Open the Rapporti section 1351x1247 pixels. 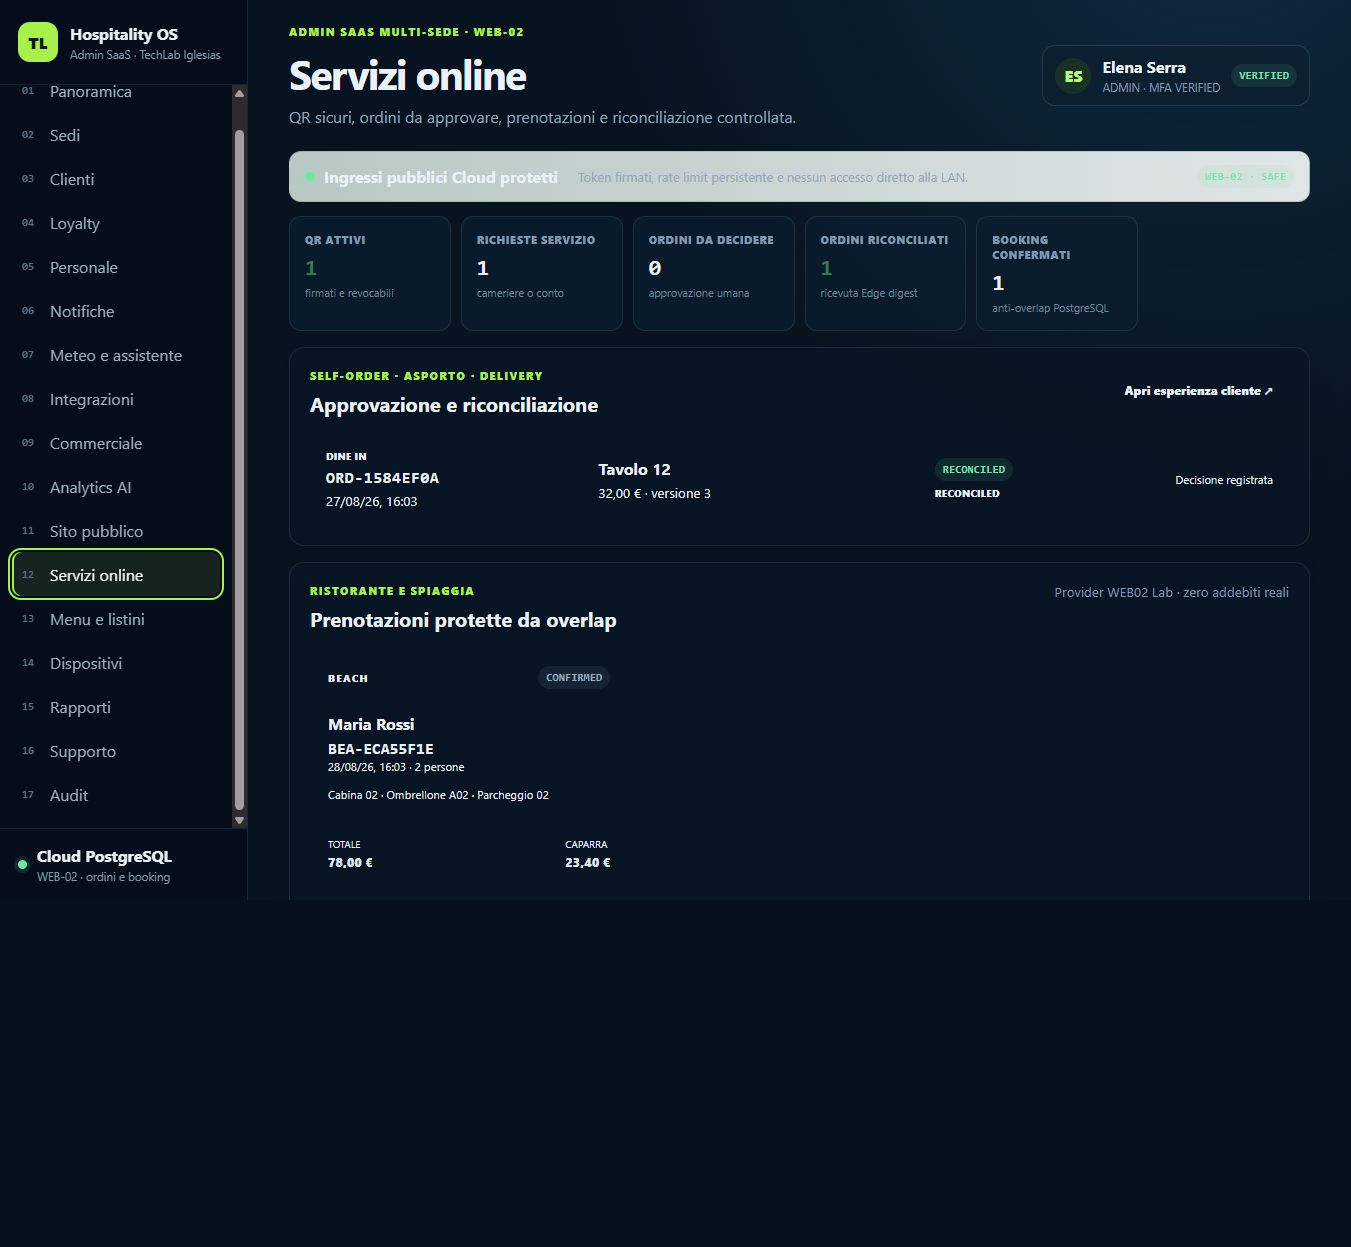(117, 707)
